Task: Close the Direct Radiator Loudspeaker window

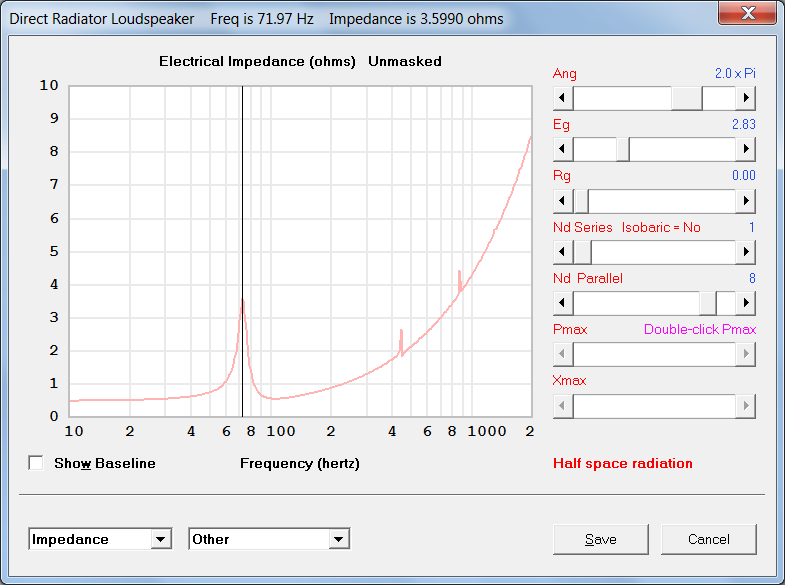Action: 747,13
